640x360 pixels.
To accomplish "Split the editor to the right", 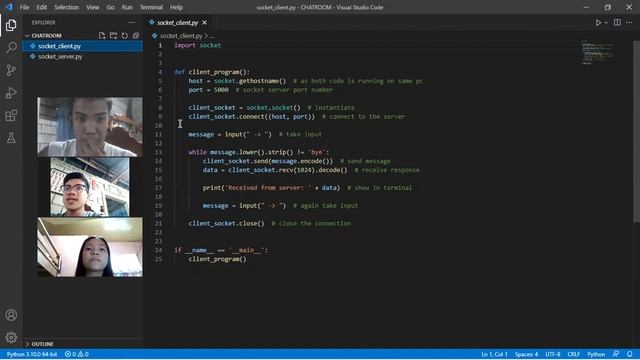I will (x=617, y=22).
